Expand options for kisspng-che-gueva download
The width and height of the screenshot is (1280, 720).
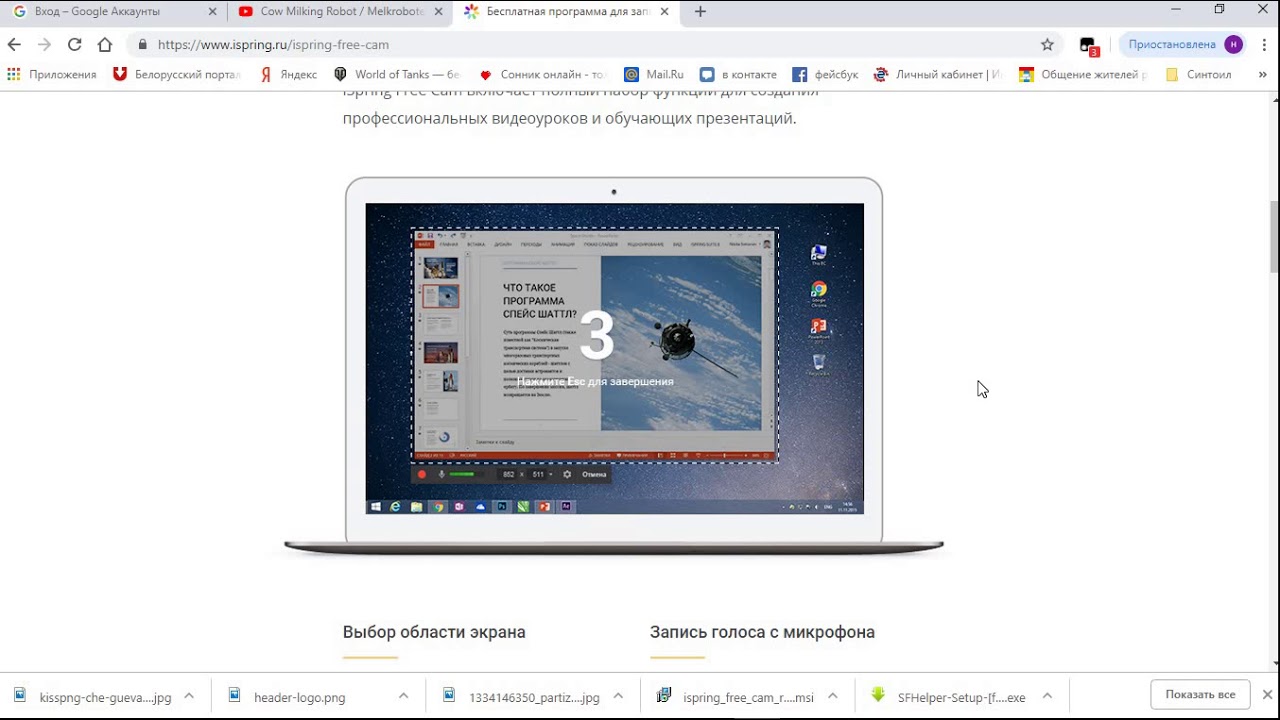pos(189,696)
